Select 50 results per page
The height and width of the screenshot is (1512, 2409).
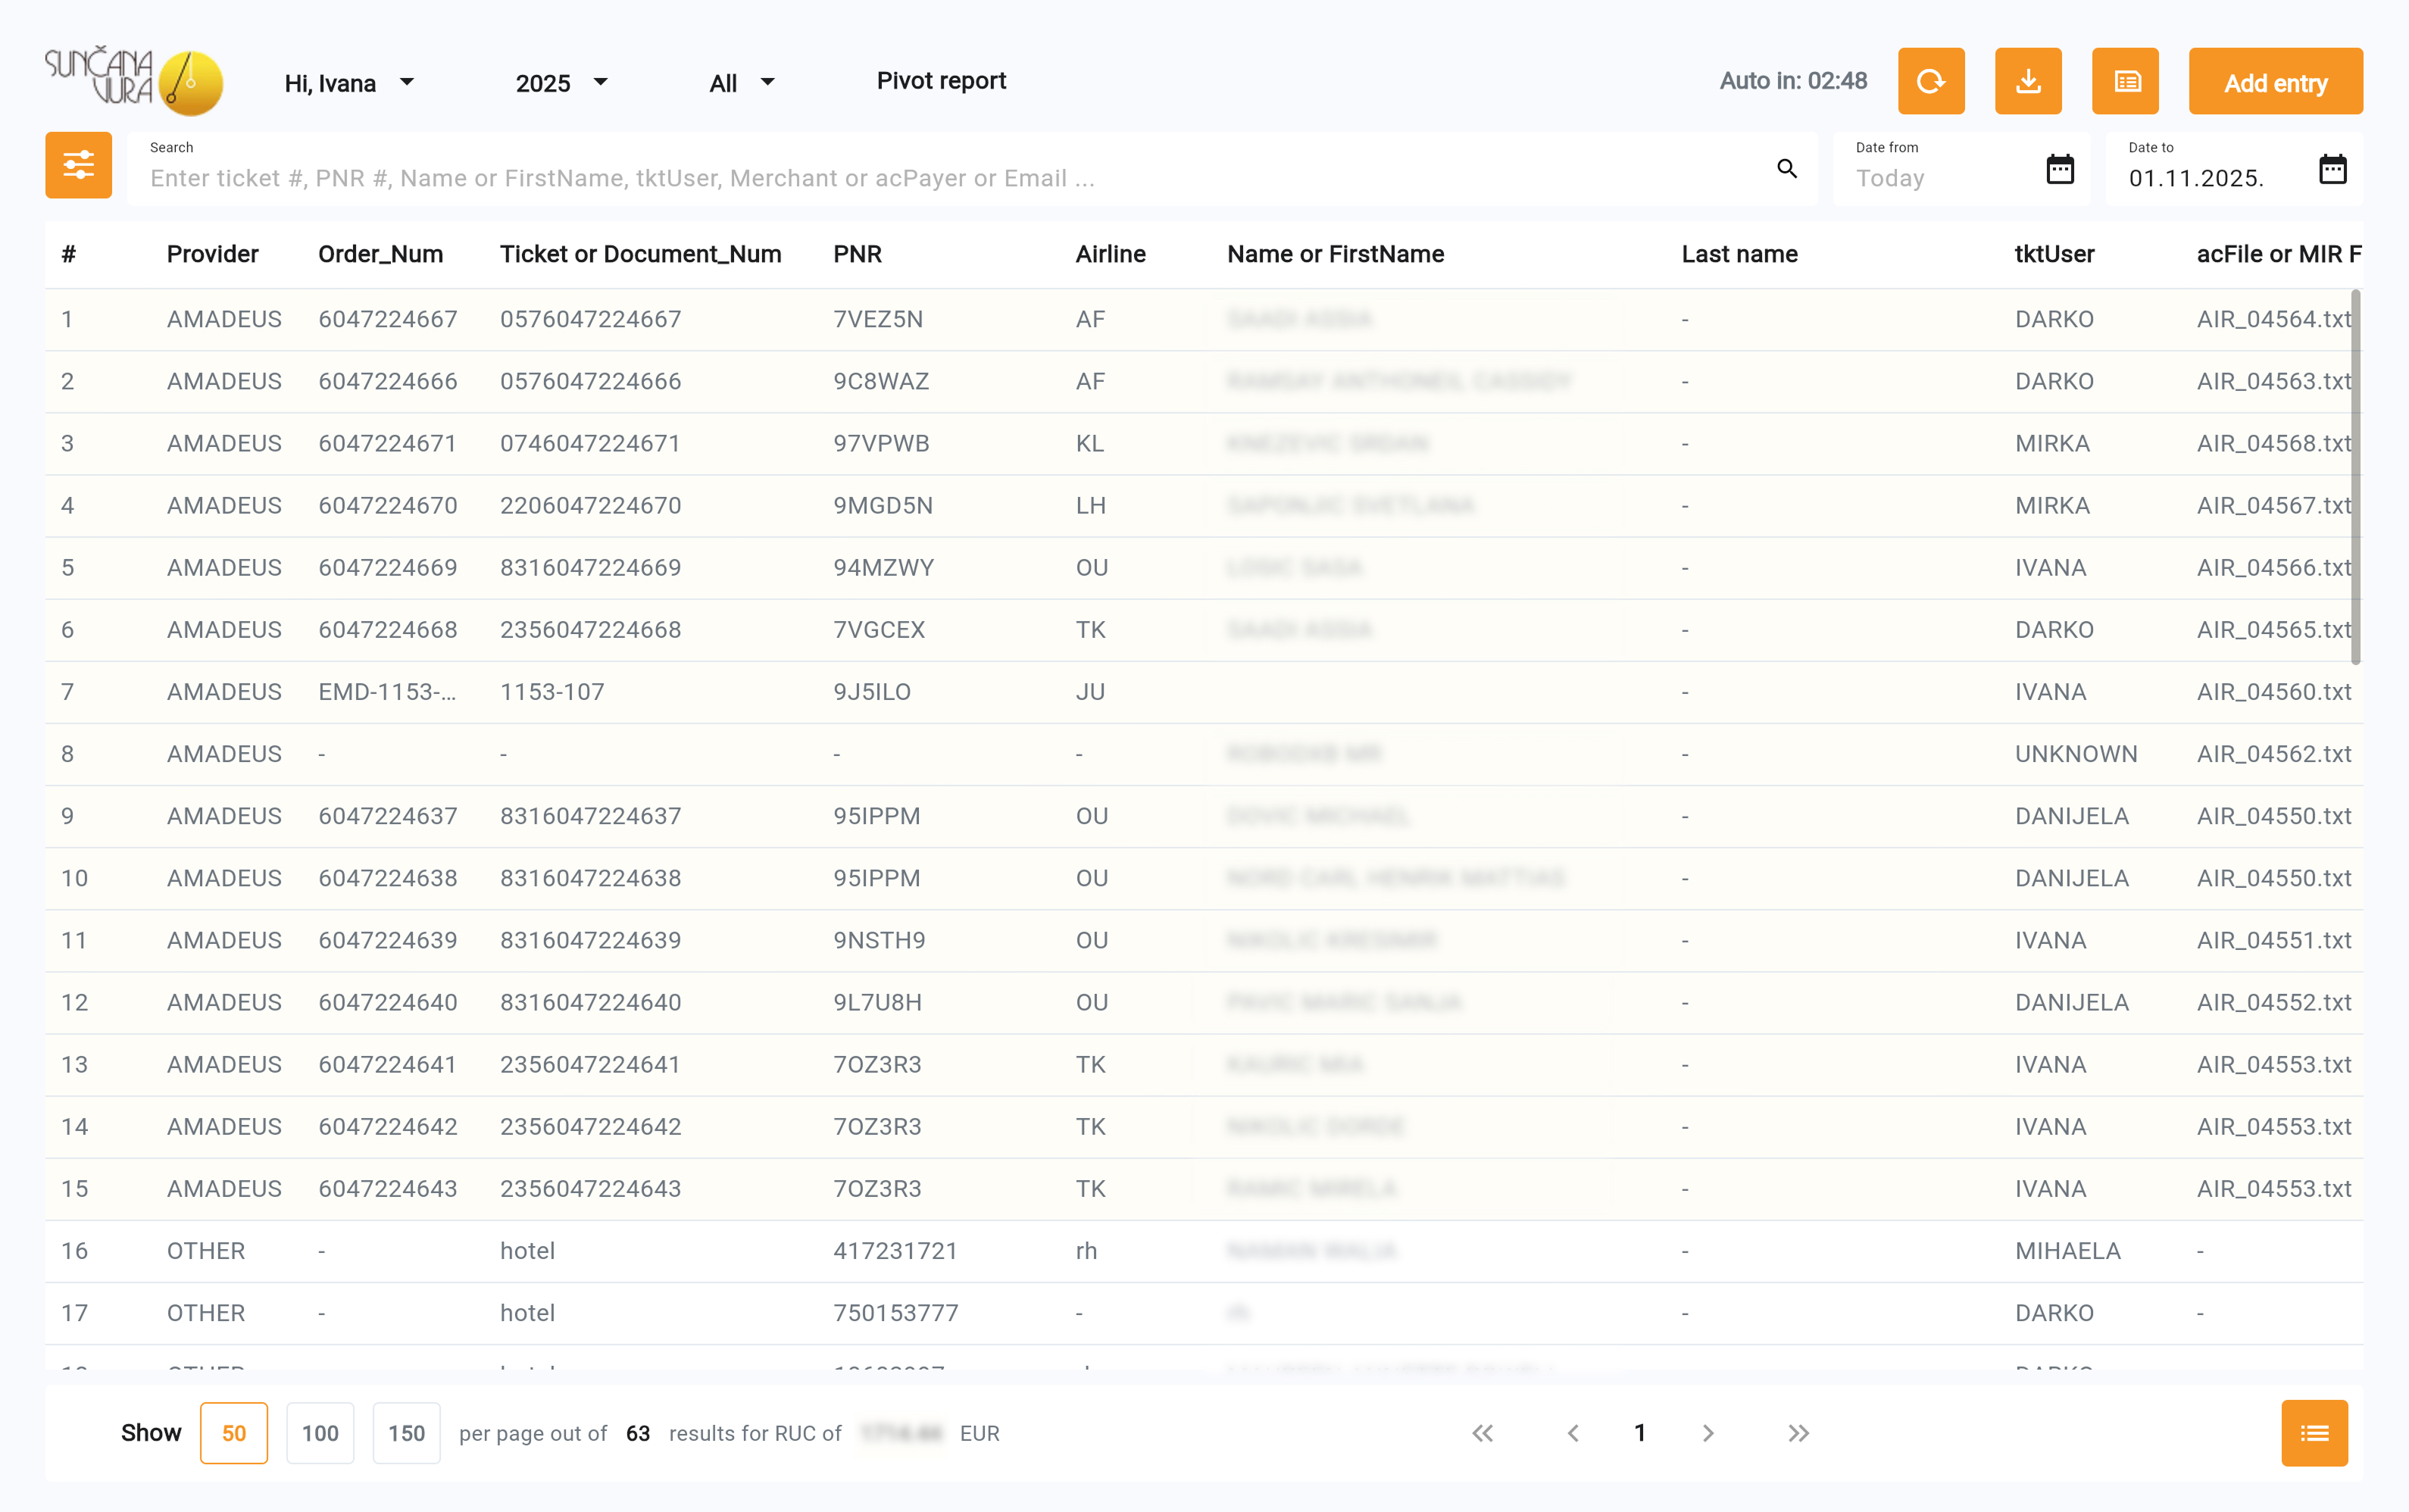(x=233, y=1433)
